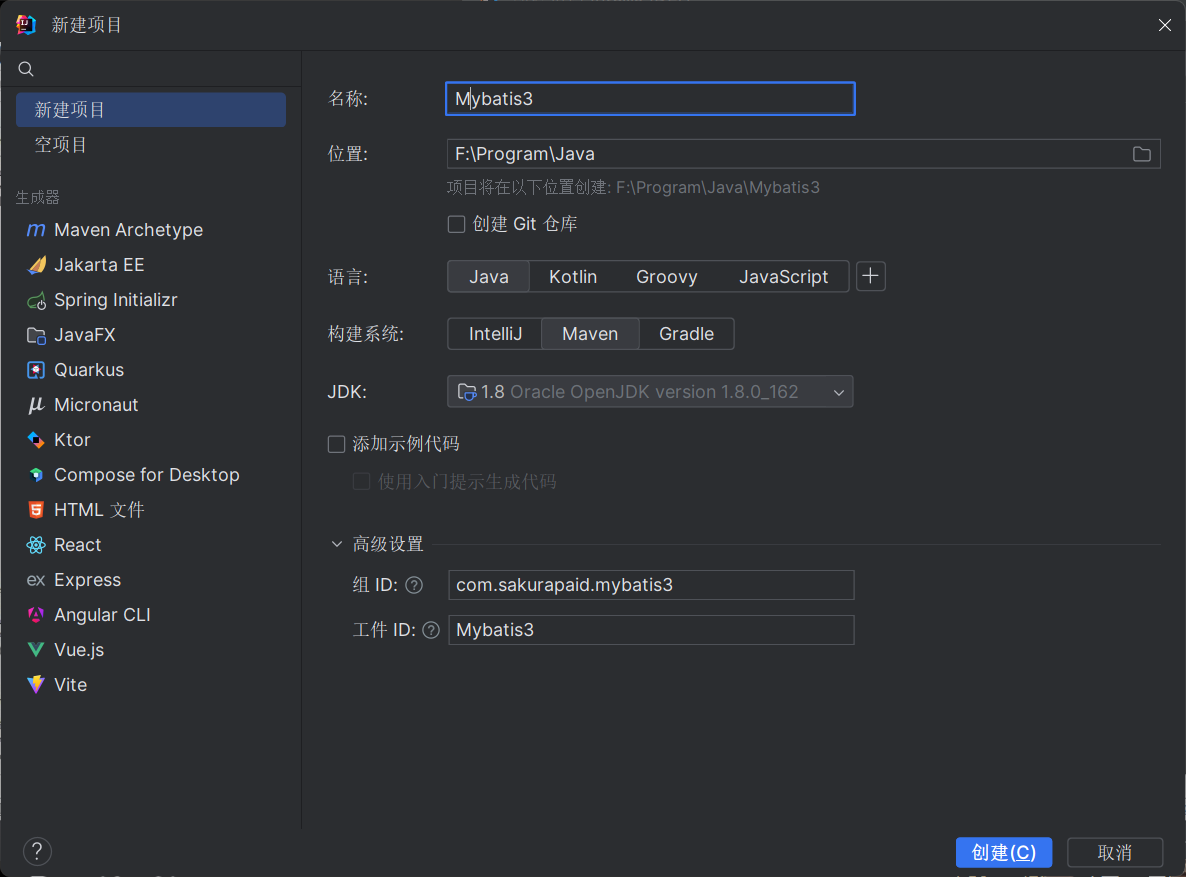The width and height of the screenshot is (1186, 877).
Task: Select Kotlin language option
Action: pyautogui.click(x=573, y=277)
